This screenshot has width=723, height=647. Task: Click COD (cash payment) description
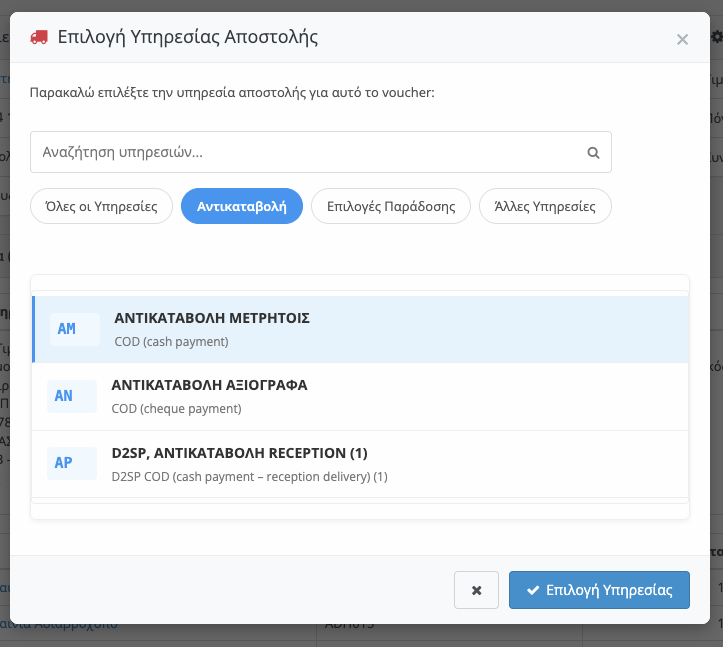172,342
